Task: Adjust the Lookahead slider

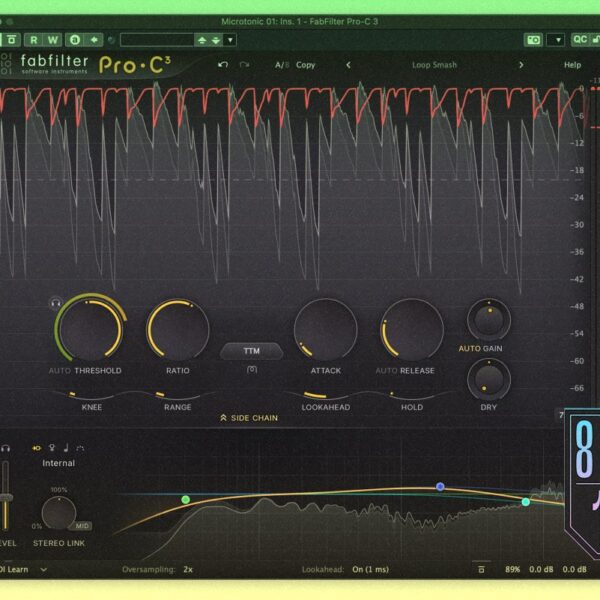Action: [326, 395]
